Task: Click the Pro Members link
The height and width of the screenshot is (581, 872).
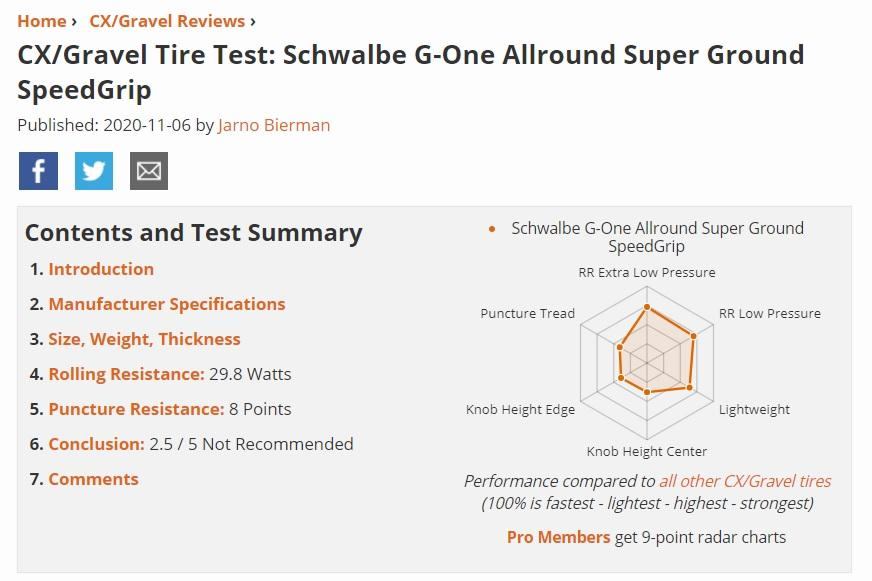Action: 558,537
